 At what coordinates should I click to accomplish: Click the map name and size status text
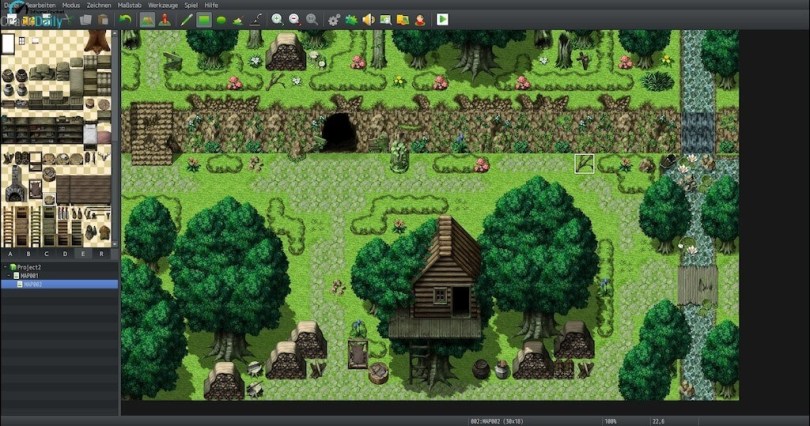496,421
